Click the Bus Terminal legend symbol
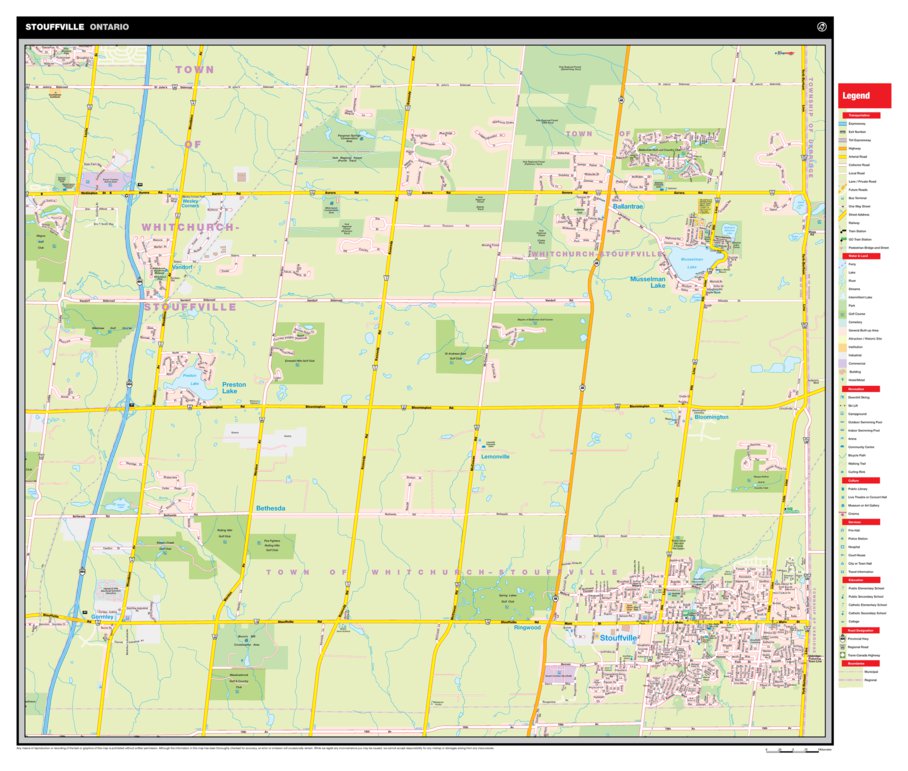Image resolution: width=908 pixels, height=771 pixels. pos(842,198)
